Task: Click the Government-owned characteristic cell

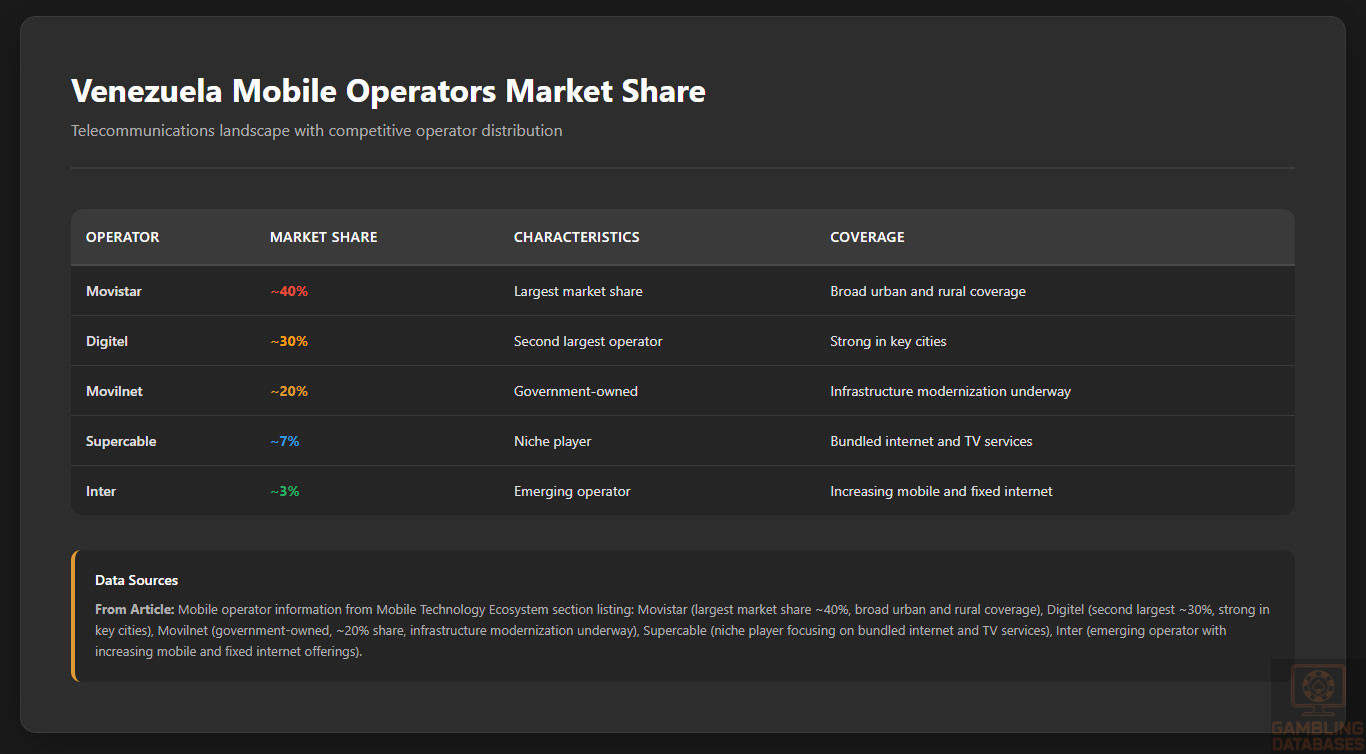Action: click(x=575, y=391)
